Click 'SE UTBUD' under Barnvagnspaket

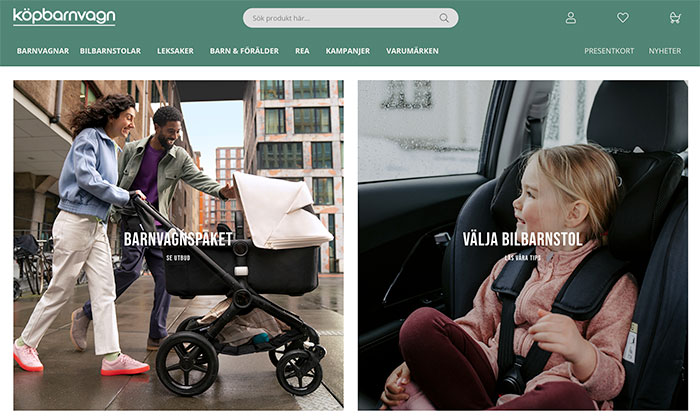[x=178, y=258]
